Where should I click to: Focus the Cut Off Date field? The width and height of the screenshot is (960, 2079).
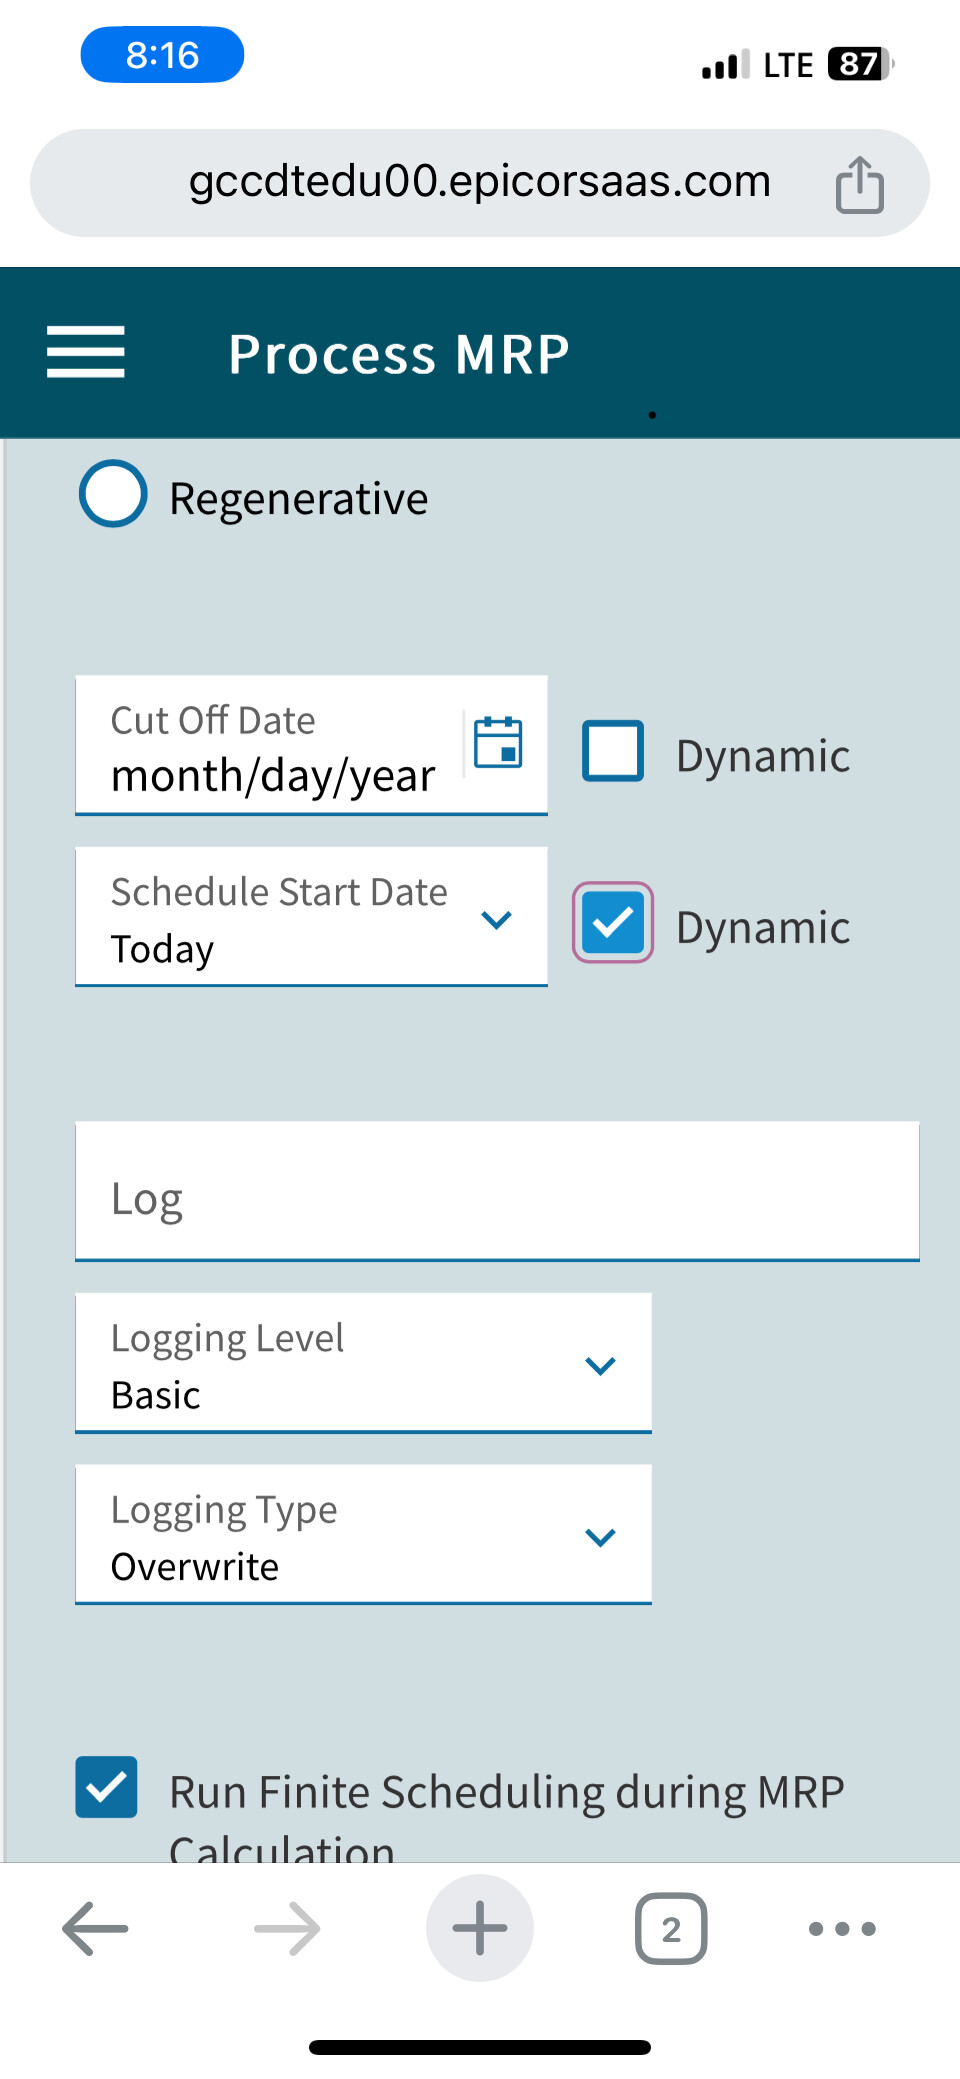point(270,746)
